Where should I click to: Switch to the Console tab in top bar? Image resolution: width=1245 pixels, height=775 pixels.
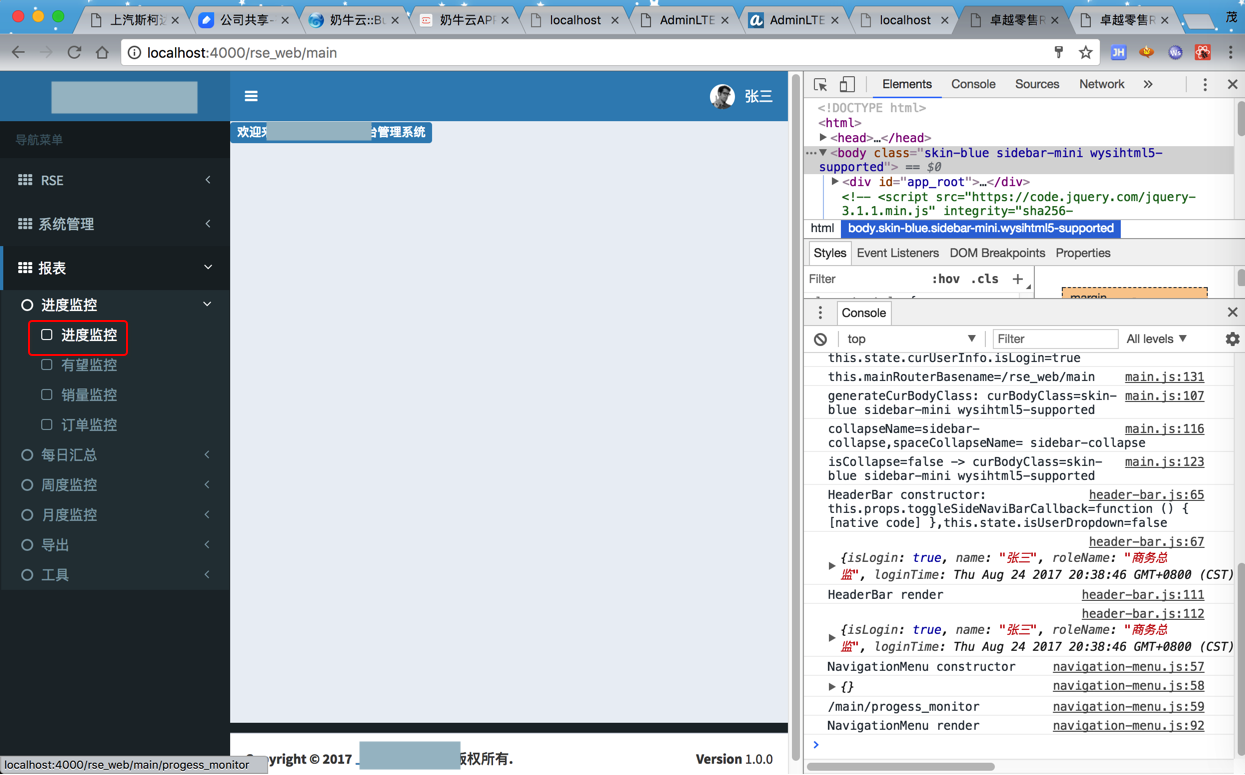pos(973,85)
